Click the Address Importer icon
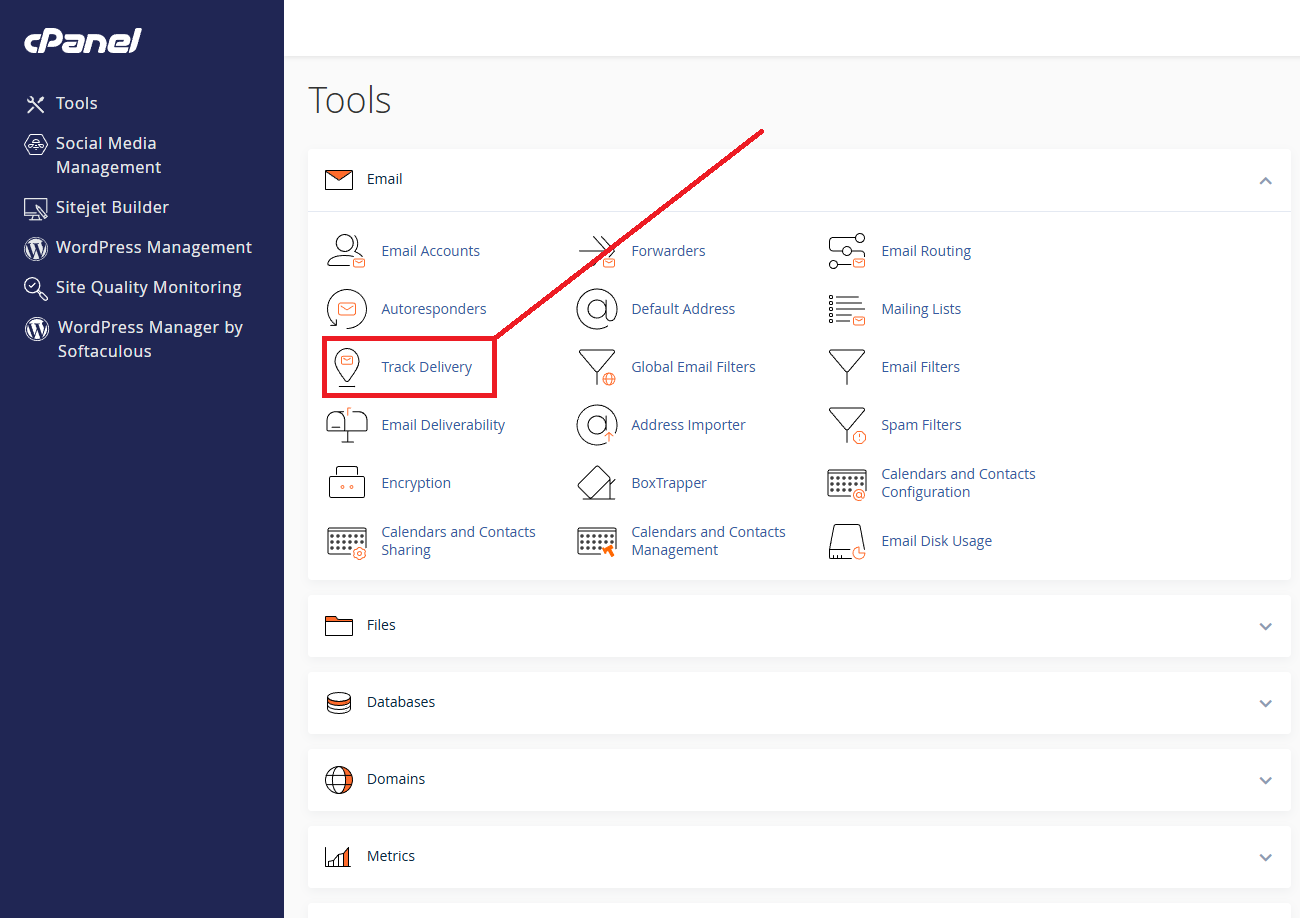 pos(597,425)
